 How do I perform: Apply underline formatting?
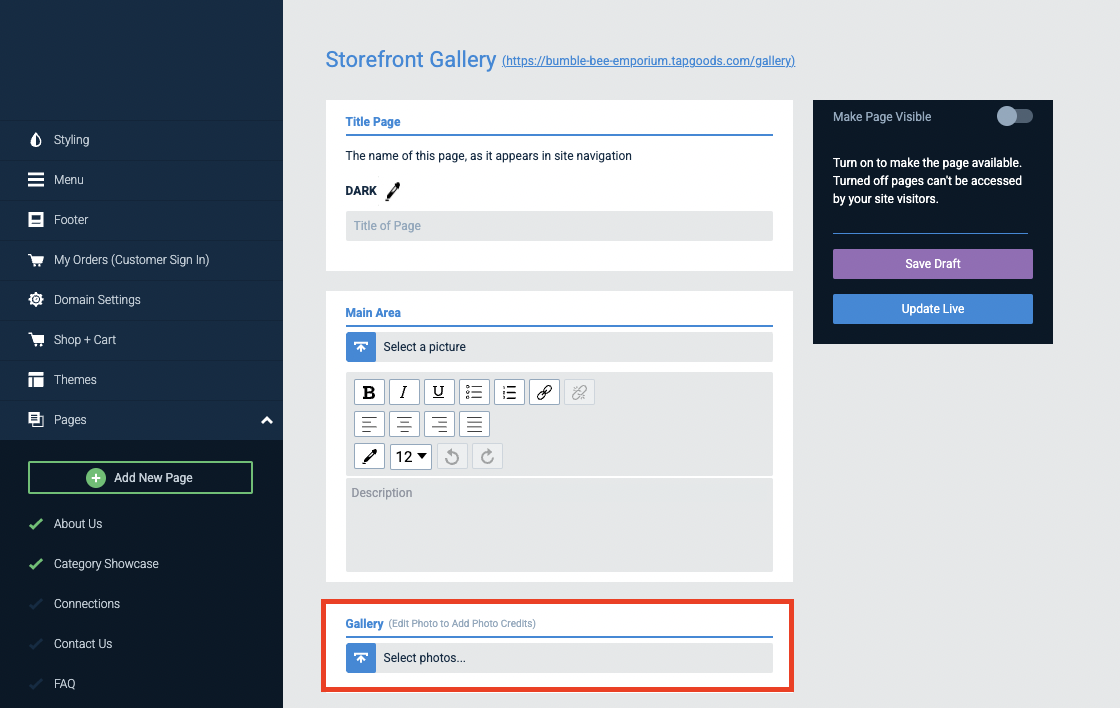pyautogui.click(x=439, y=391)
